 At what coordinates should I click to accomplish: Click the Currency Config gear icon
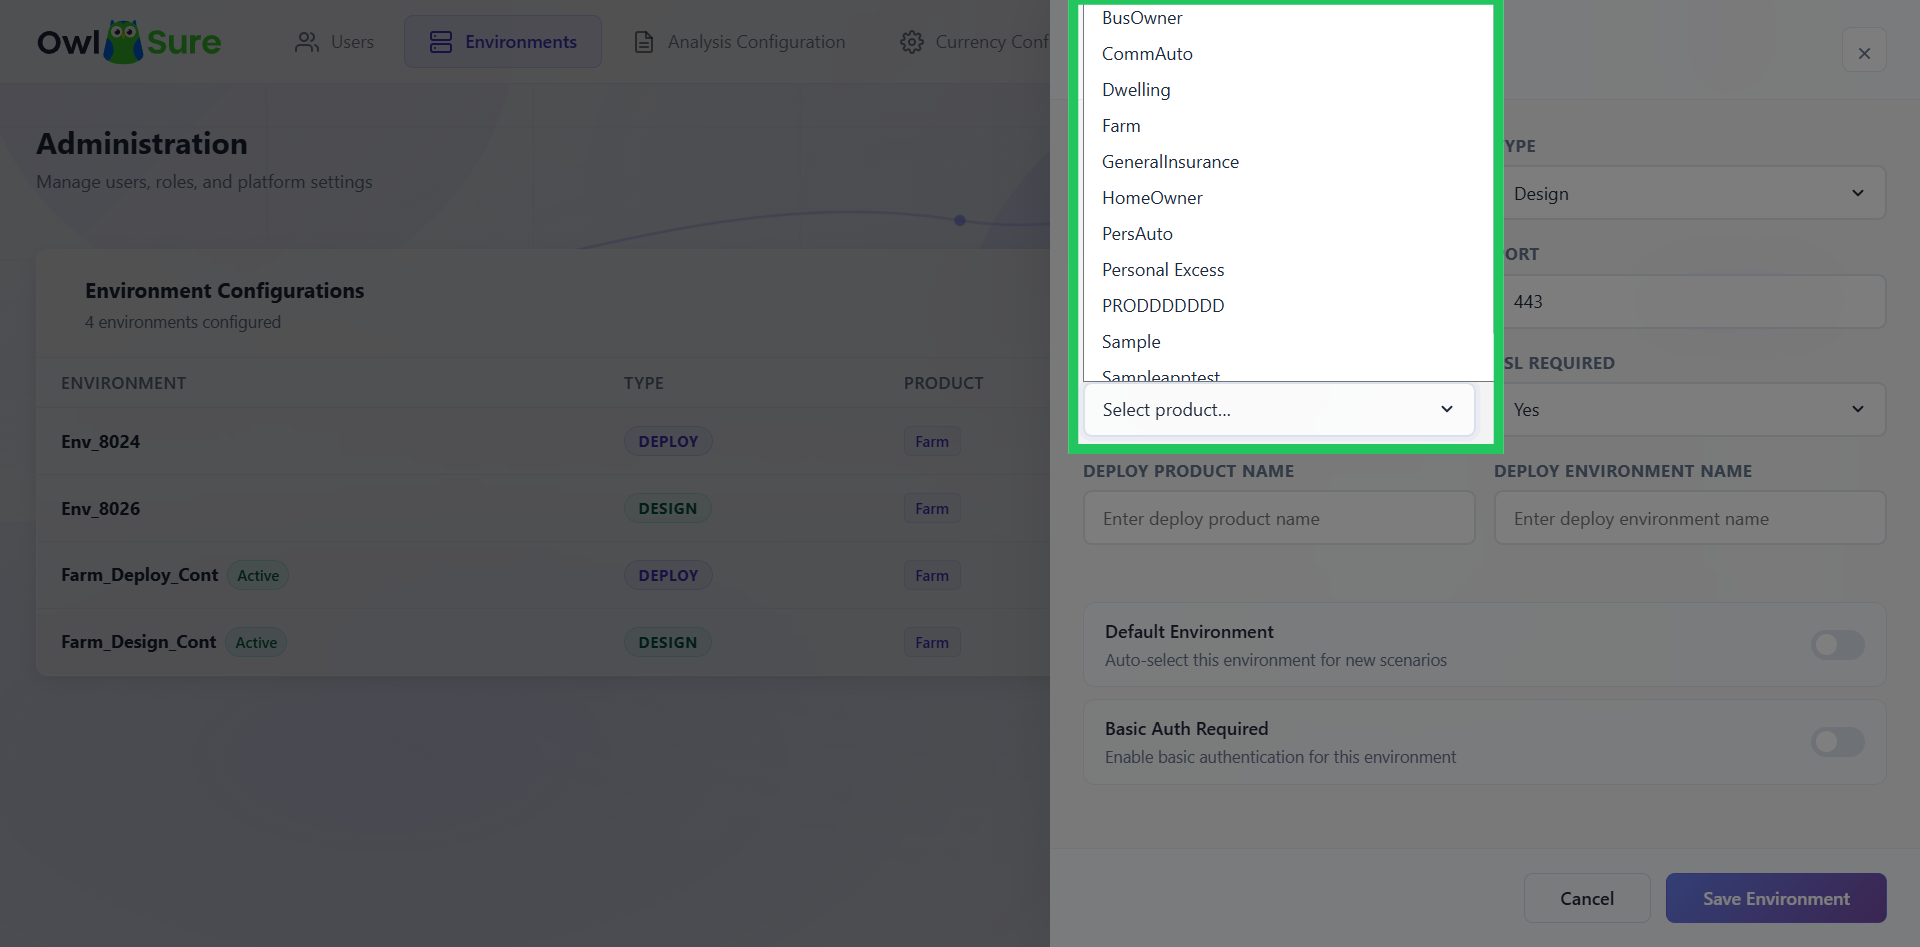(x=912, y=42)
